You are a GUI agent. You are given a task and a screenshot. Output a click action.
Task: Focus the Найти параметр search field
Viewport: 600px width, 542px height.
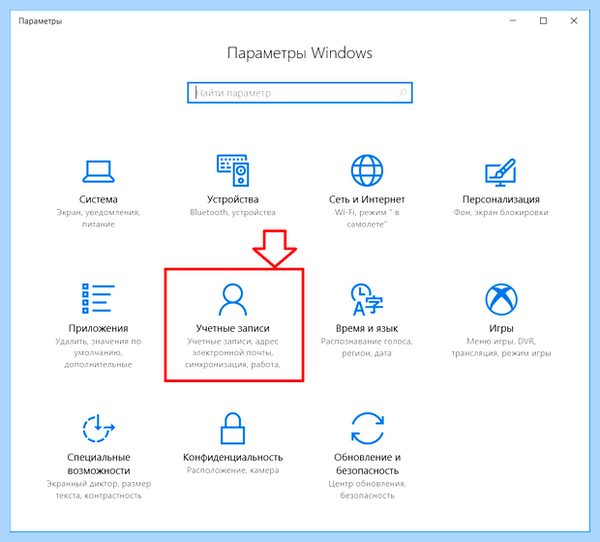pos(300,93)
